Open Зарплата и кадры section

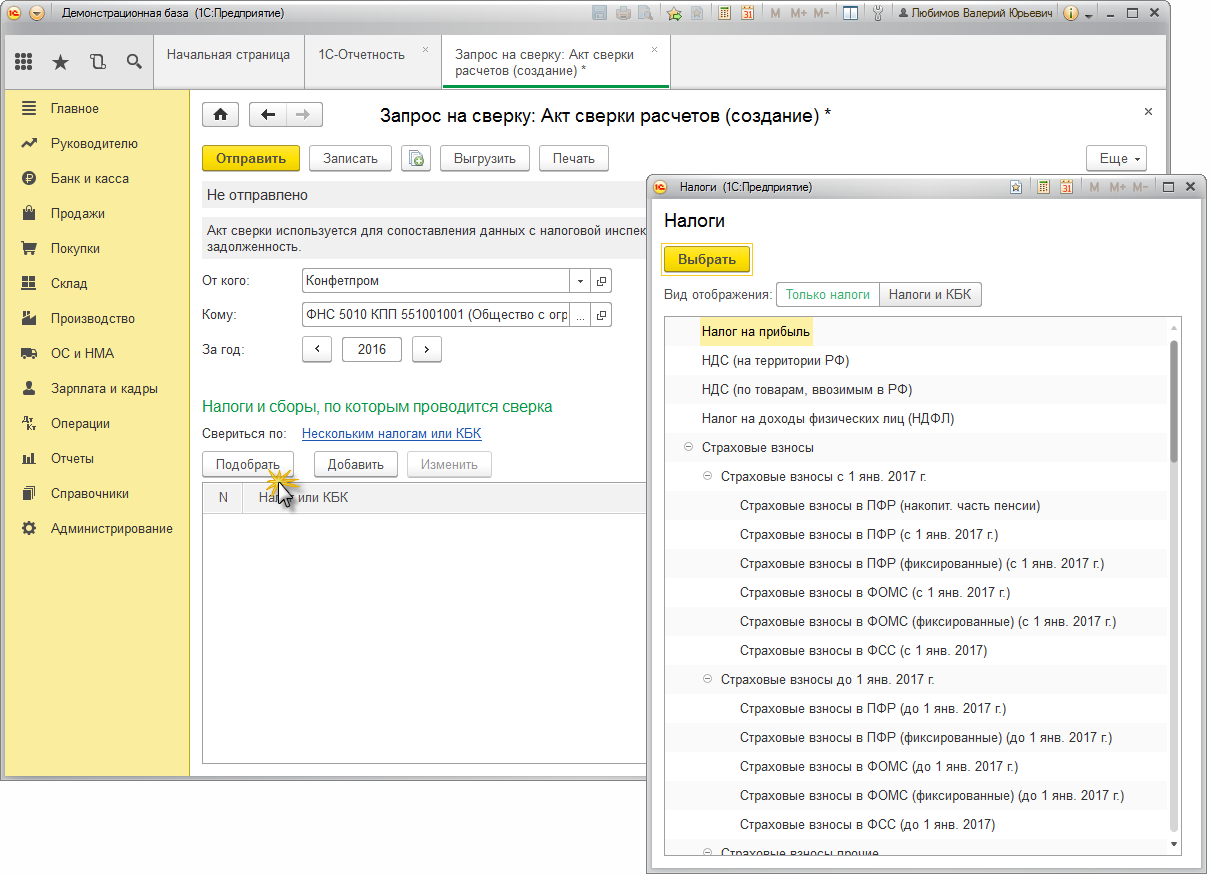104,388
